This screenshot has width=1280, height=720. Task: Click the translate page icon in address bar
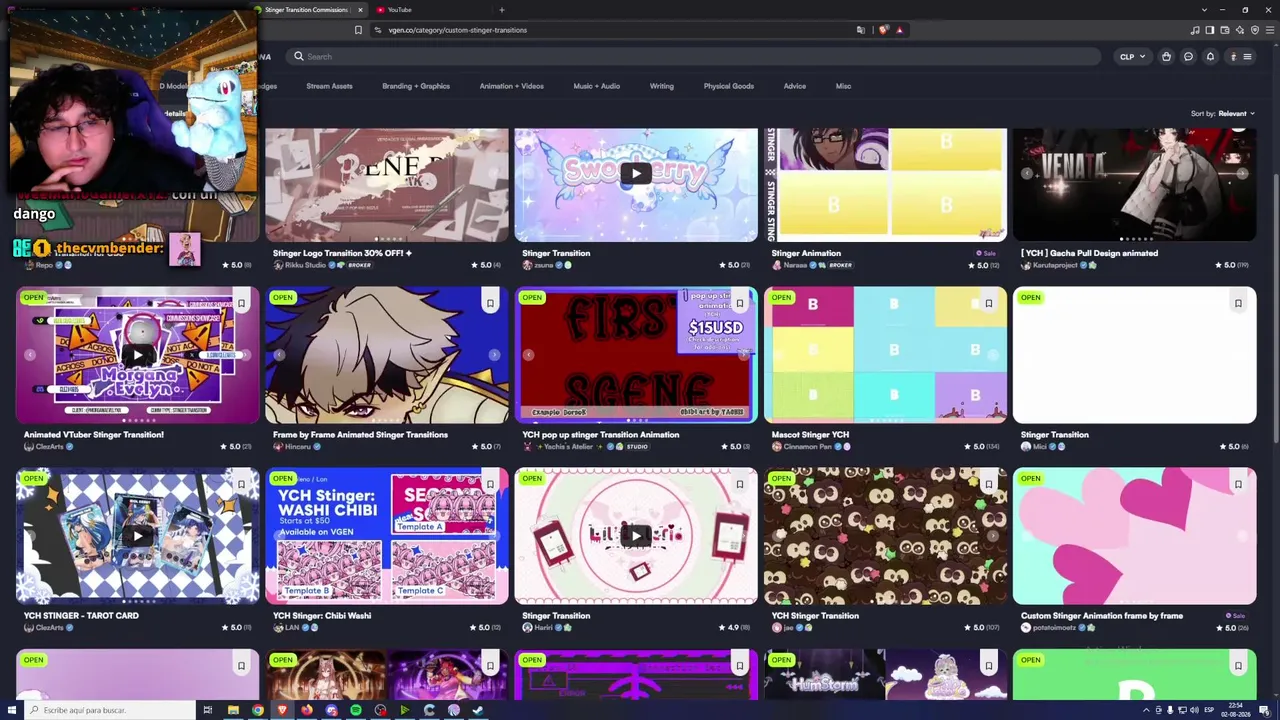(860, 30)
